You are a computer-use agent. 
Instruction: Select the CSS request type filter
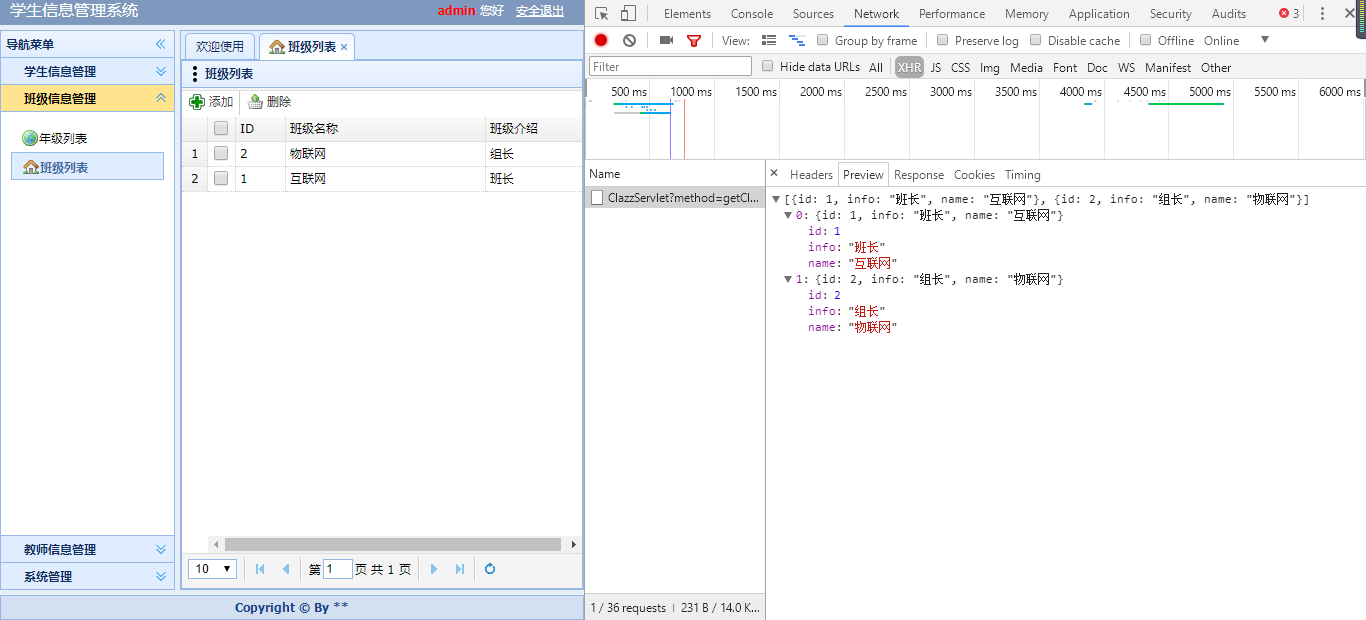coord(960,67)
